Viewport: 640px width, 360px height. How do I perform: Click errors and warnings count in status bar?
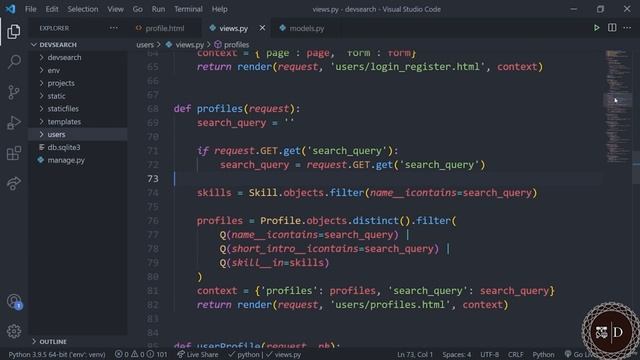pos(141,354)
